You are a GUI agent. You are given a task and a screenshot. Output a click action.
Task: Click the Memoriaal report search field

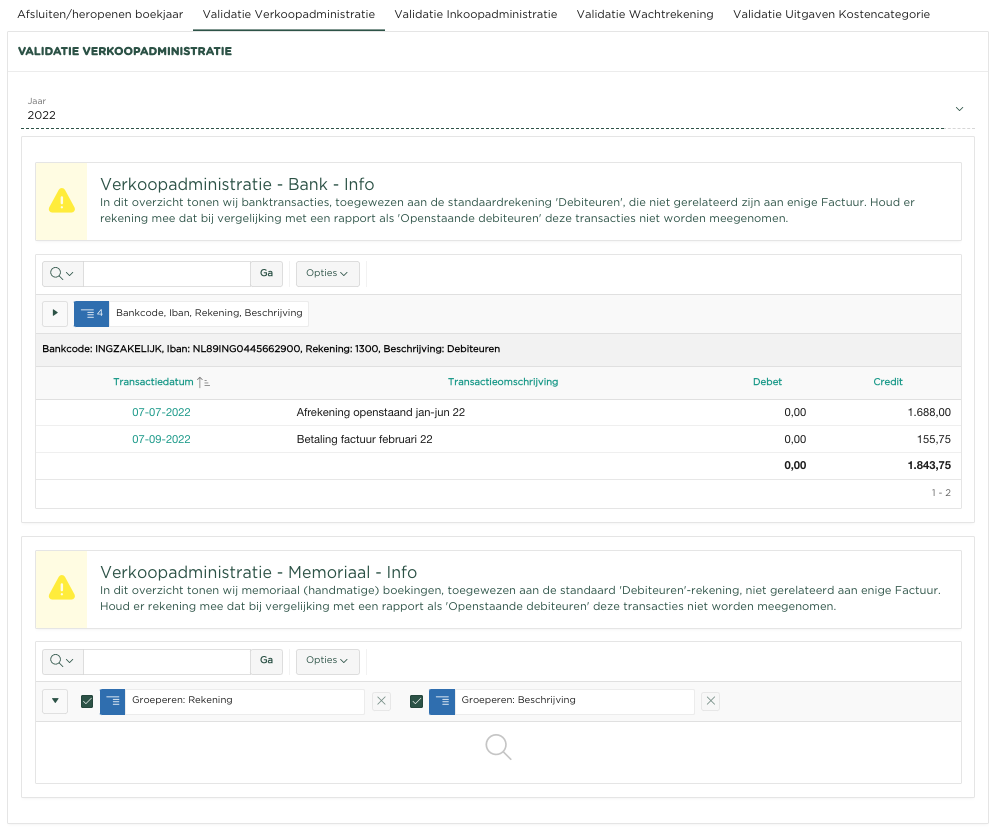[166, 661]
